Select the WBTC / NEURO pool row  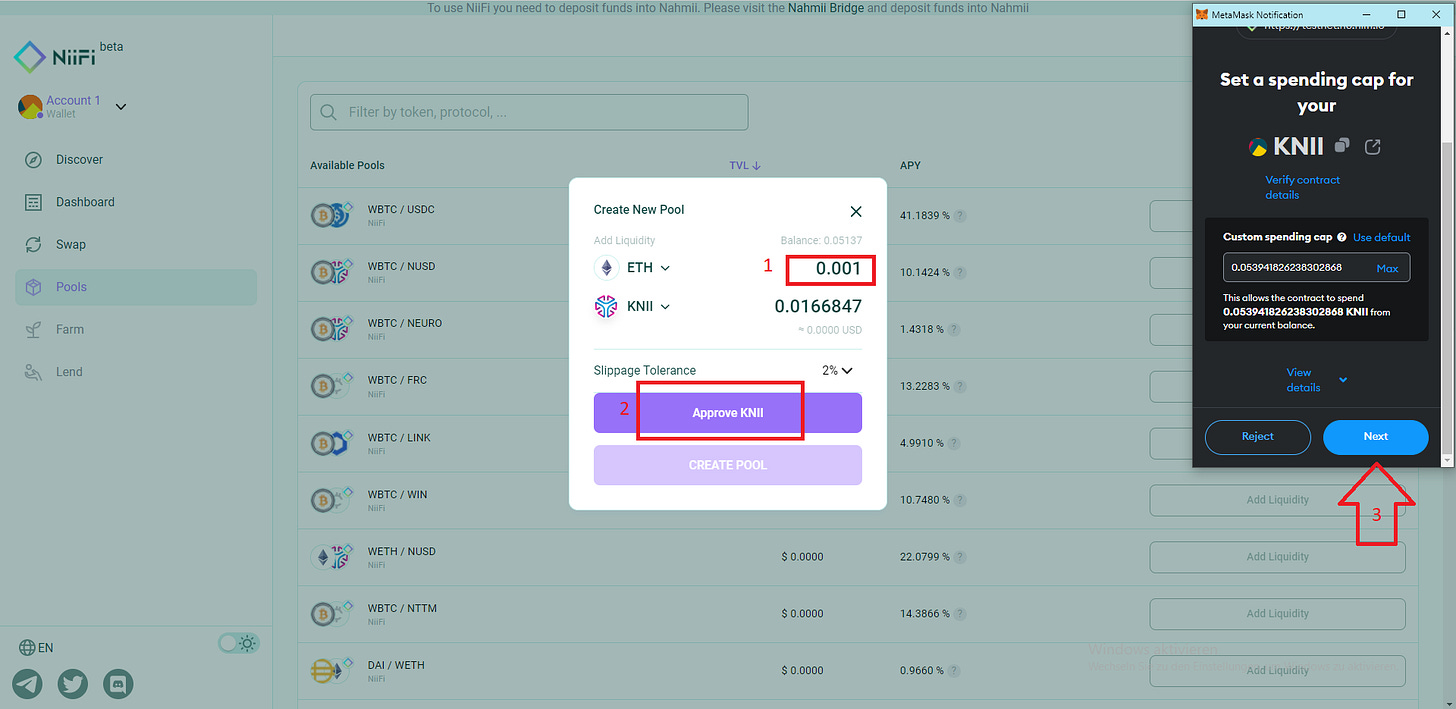click(857, 329)
